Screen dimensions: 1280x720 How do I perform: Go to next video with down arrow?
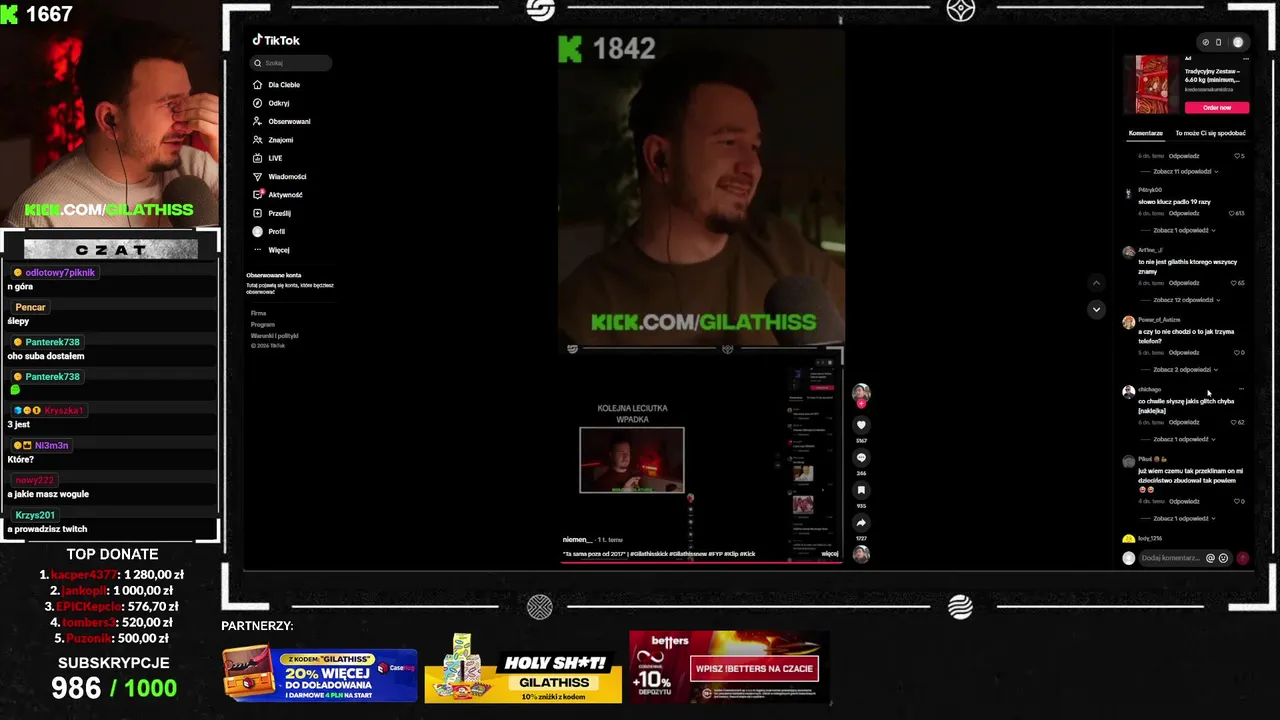[x=1096, y=309]
